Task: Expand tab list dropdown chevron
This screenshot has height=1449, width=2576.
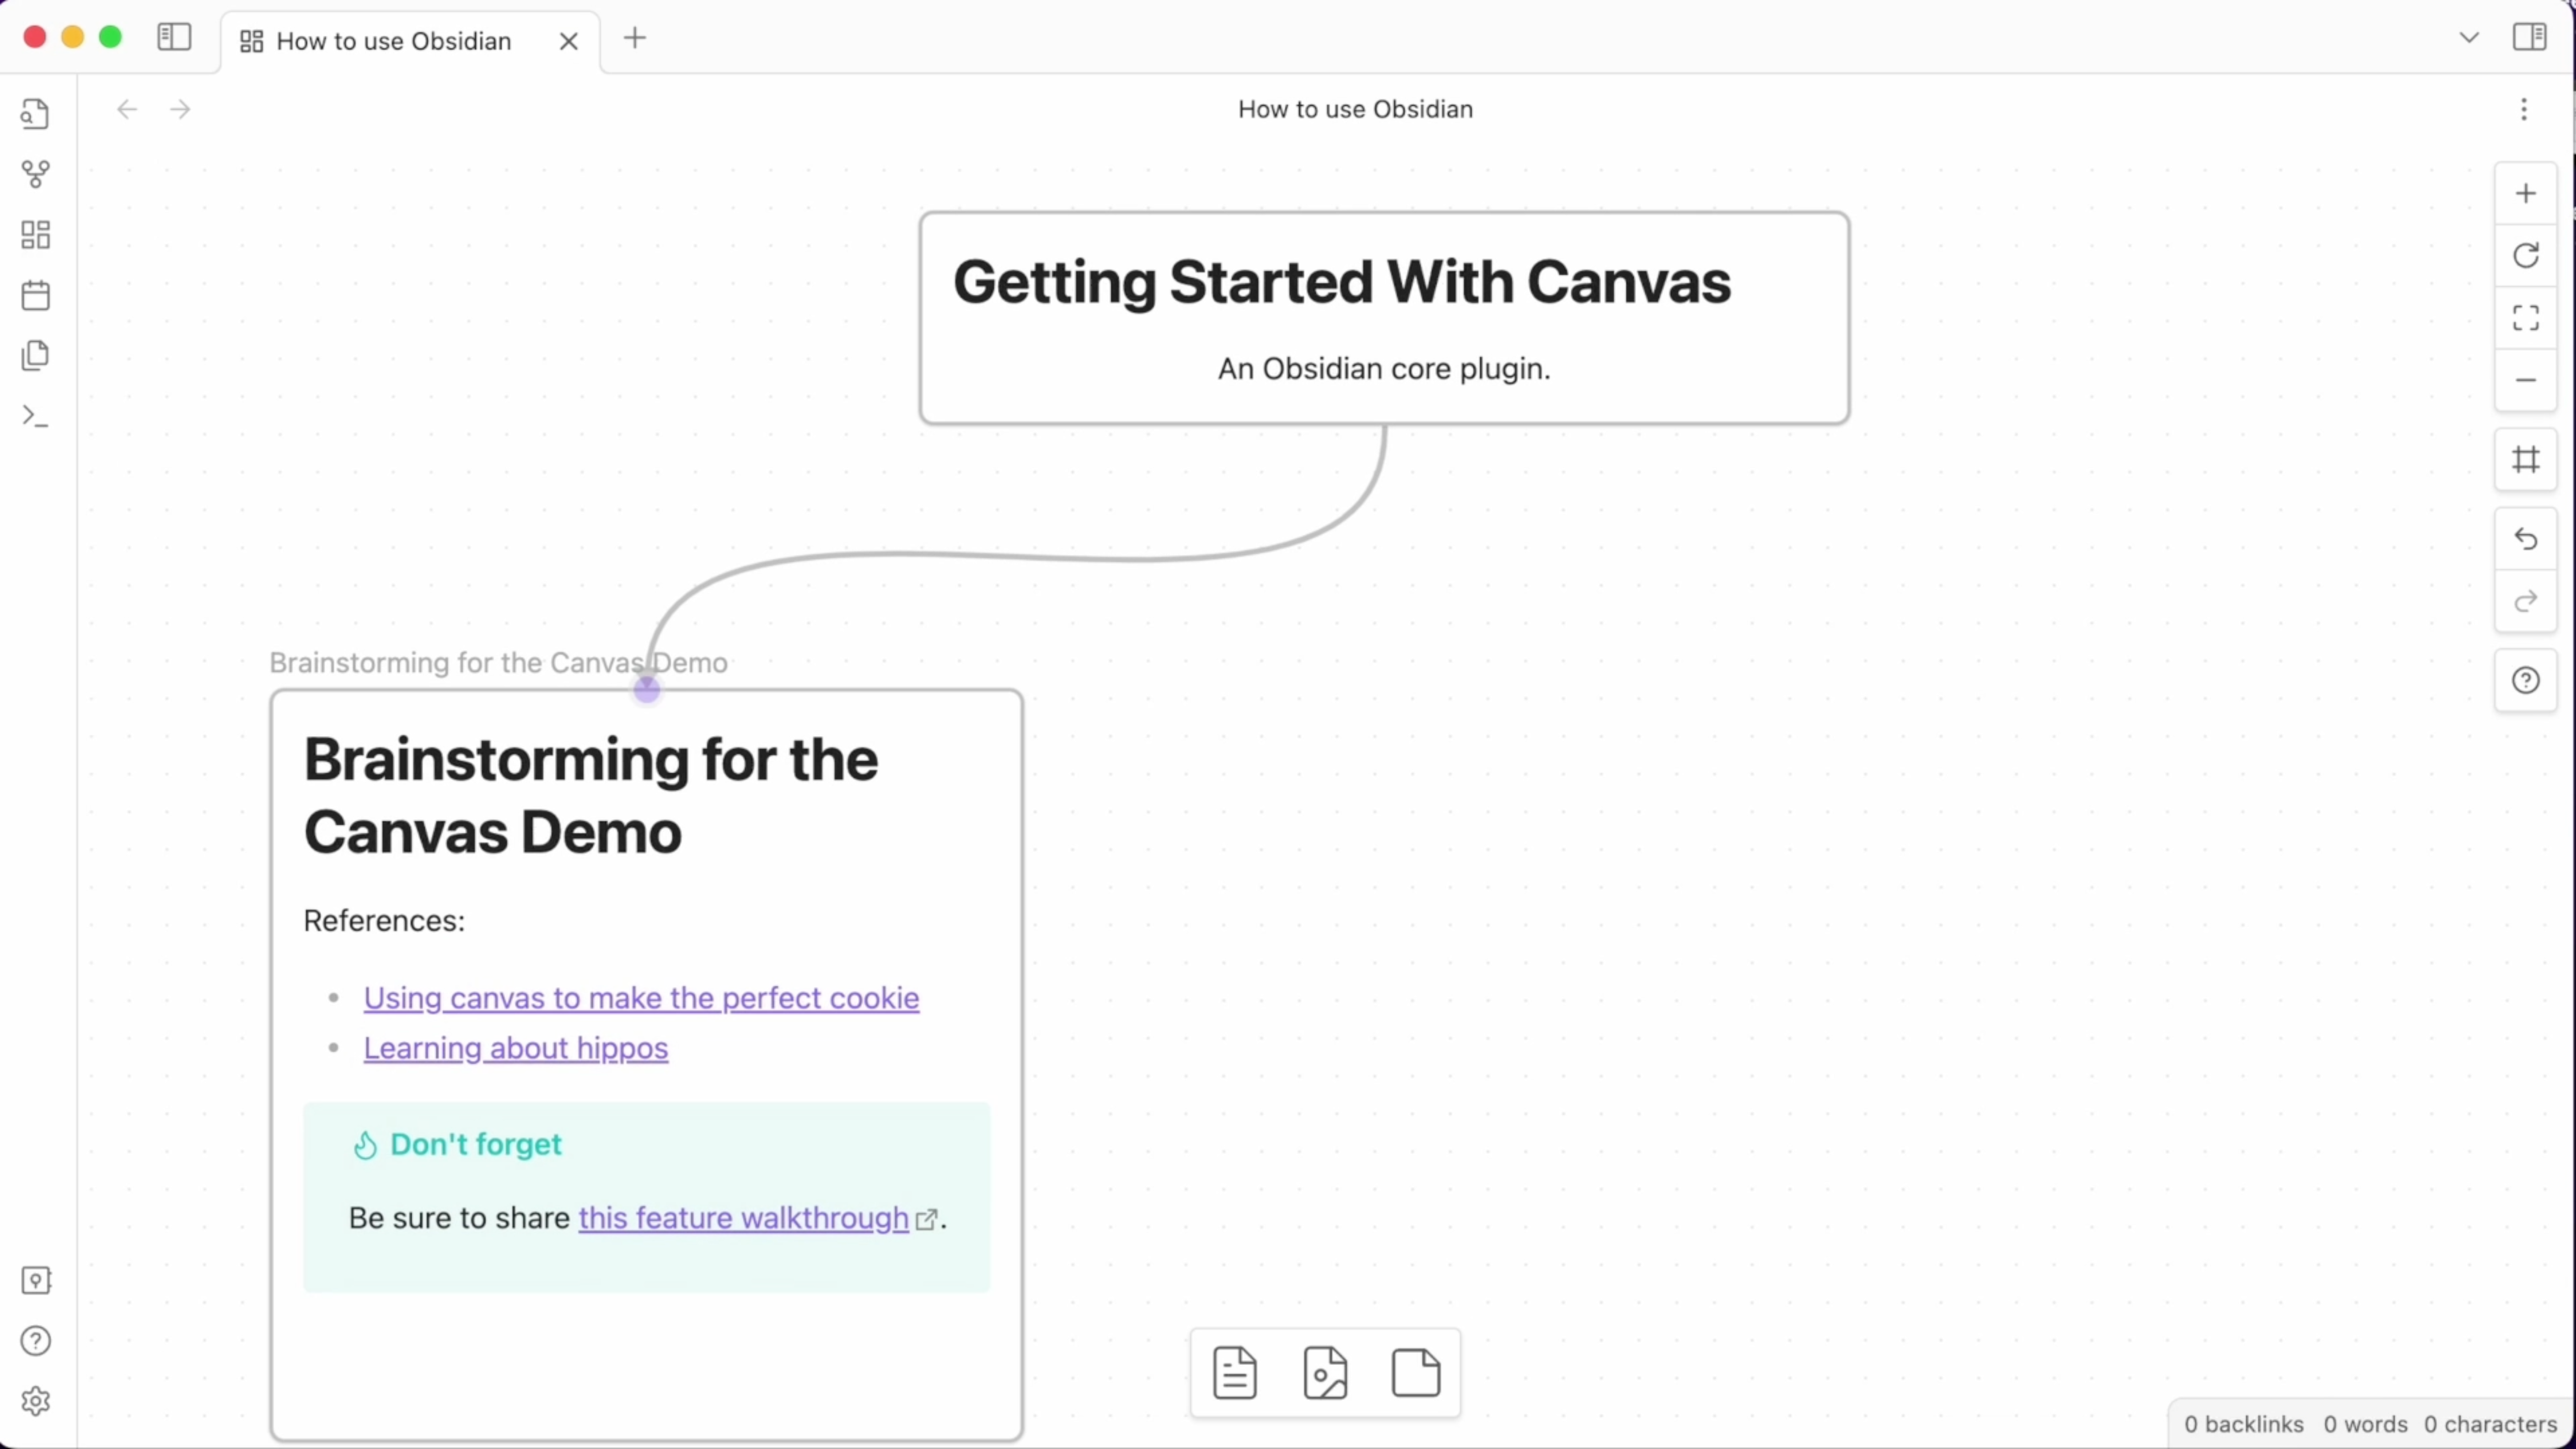Action: 2469,38
